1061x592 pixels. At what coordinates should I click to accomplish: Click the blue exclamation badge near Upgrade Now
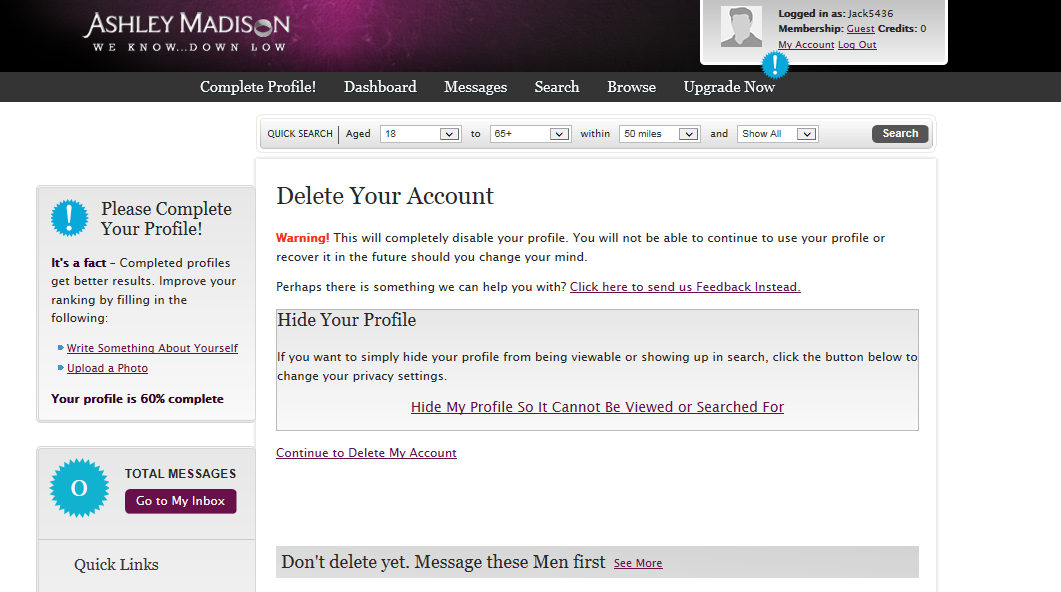point(775,65)
